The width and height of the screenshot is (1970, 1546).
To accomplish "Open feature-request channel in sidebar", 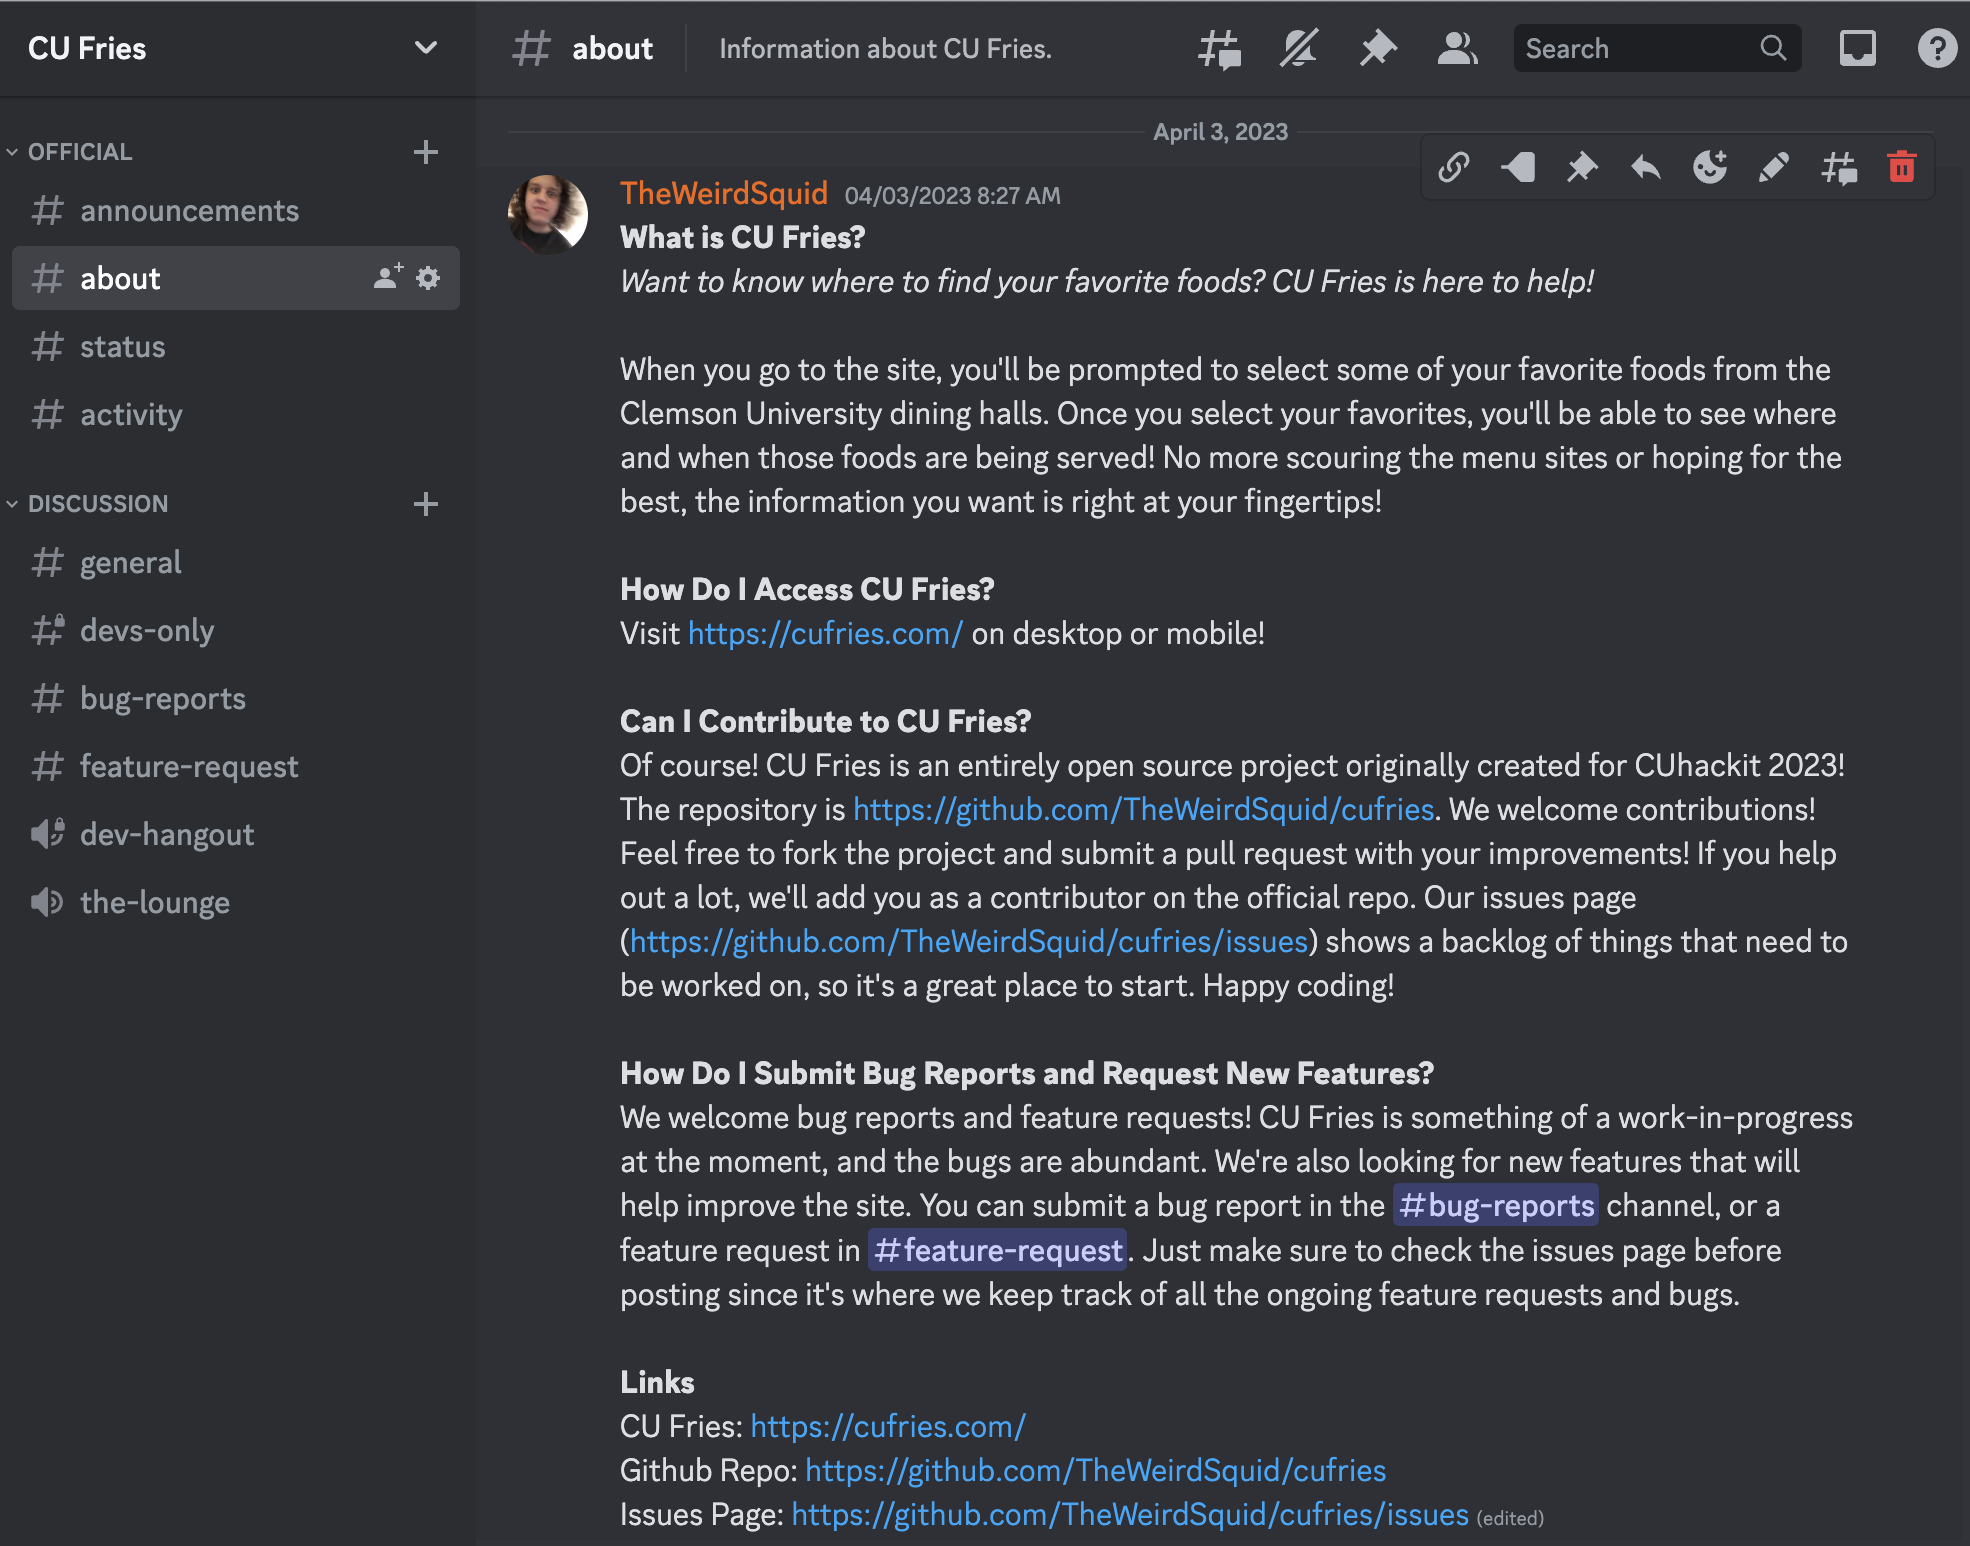I will [236, 766].
